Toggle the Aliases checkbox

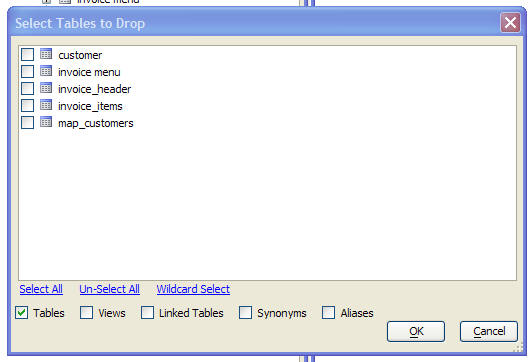pyautogui.click(x=329, y=313)
